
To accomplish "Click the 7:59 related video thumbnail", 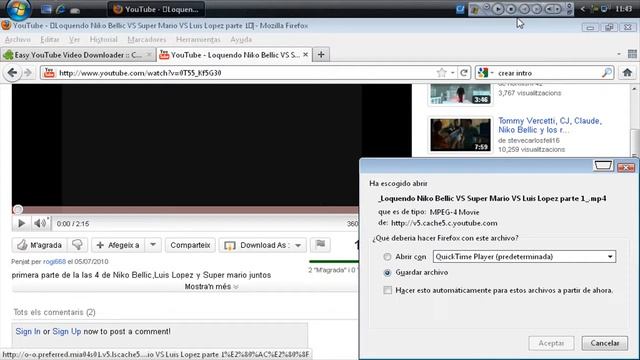I will click(460, 135).
